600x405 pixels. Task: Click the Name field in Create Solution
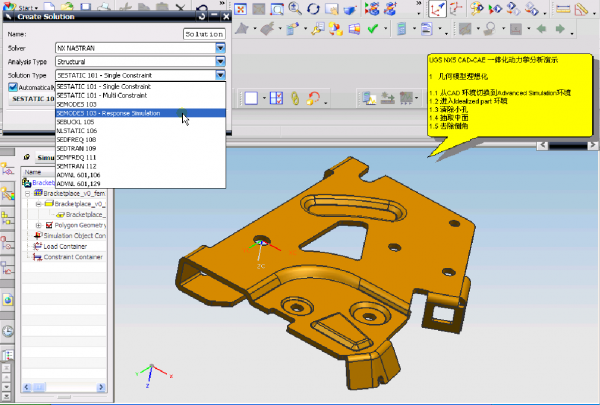point(204,34)
